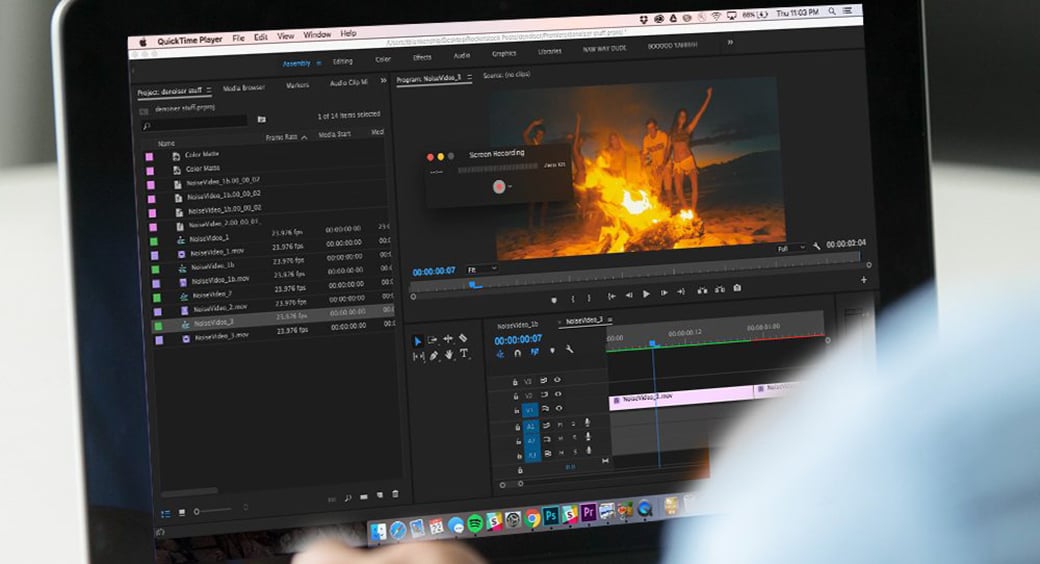Choose the Hand tool

tap(449, 354)
